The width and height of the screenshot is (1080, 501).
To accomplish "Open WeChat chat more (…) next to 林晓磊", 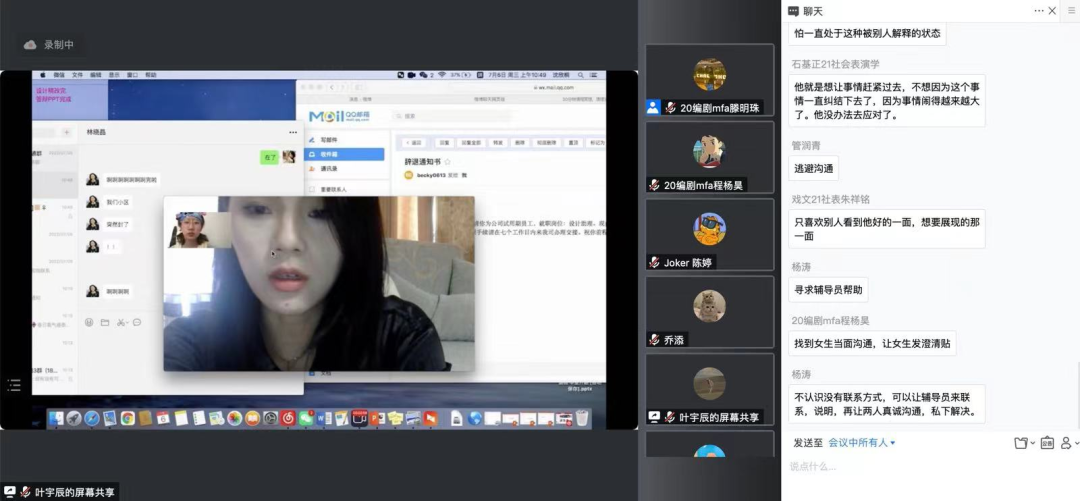I will coord(293,132).
